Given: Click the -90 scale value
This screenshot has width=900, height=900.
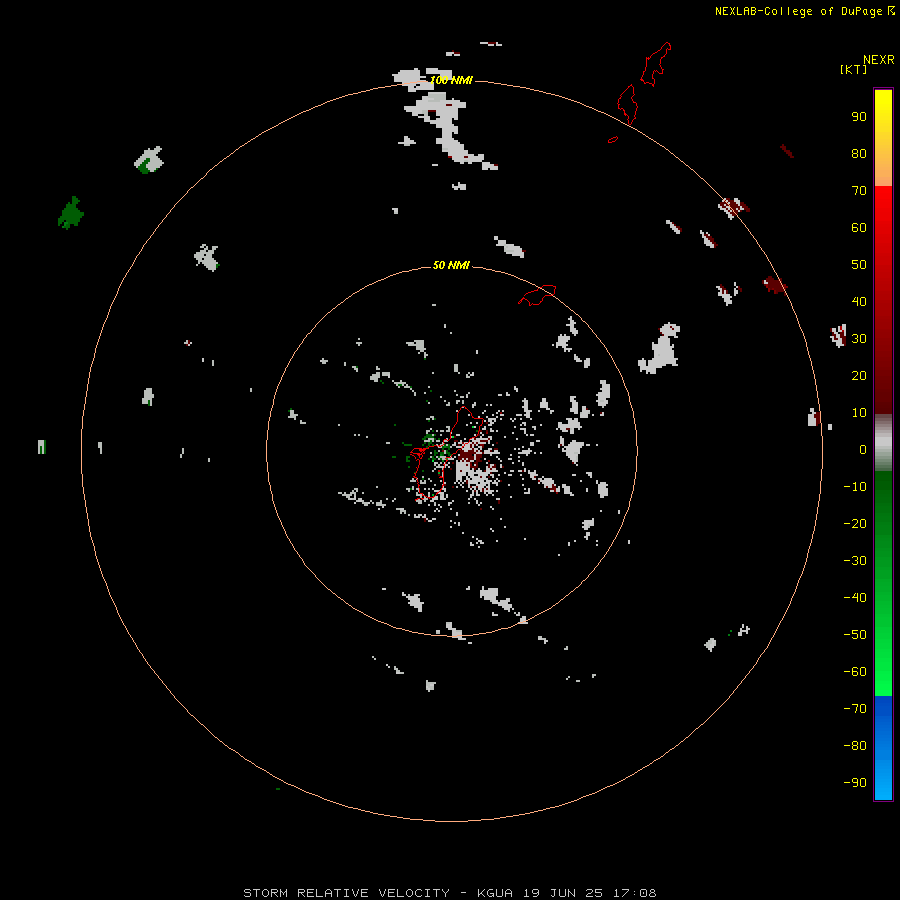Looking at the screenshot, I should tap(855, 783).
